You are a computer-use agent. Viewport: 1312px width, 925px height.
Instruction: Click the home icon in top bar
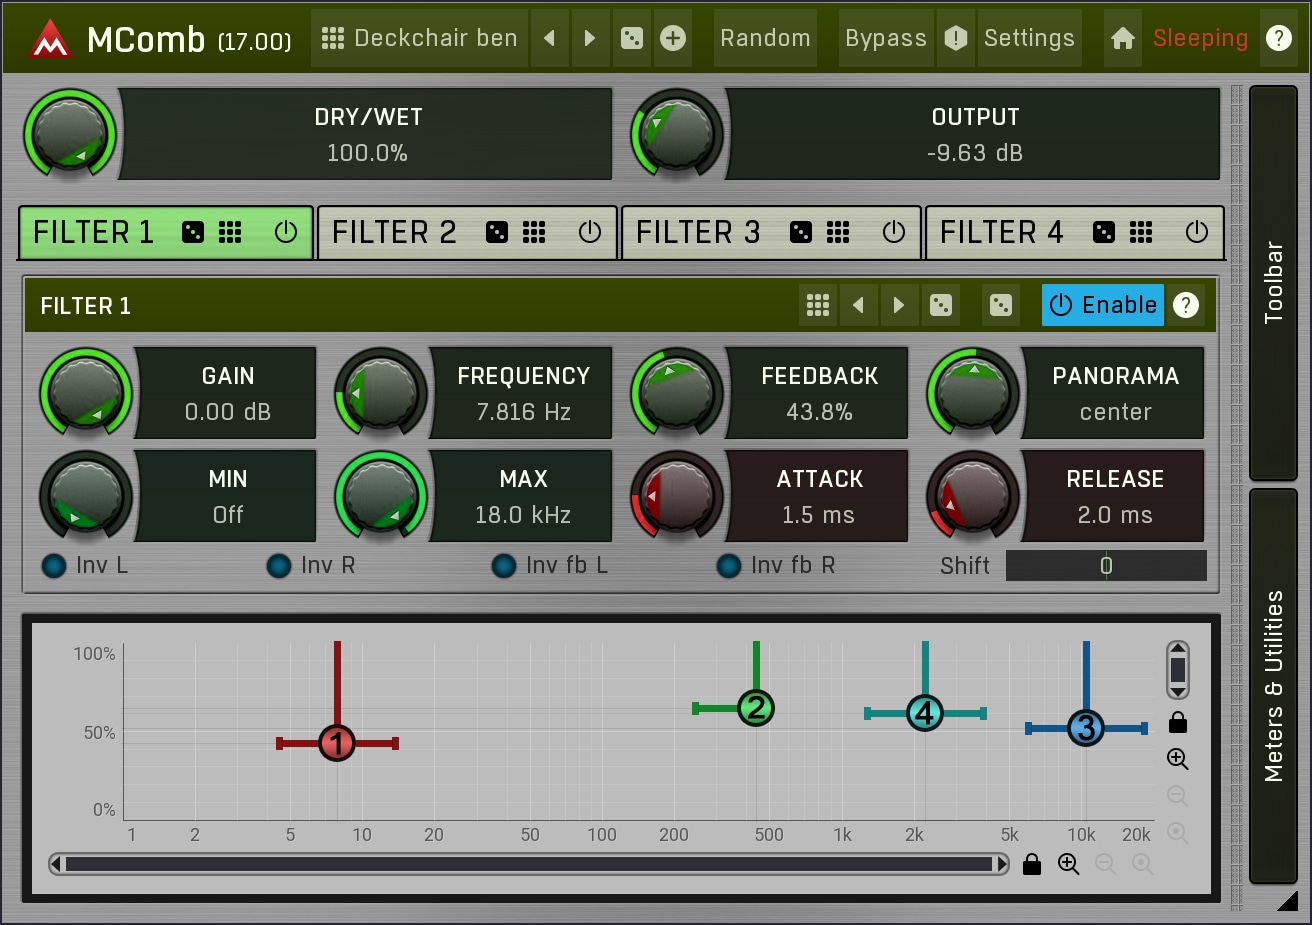click(1122, 38)
